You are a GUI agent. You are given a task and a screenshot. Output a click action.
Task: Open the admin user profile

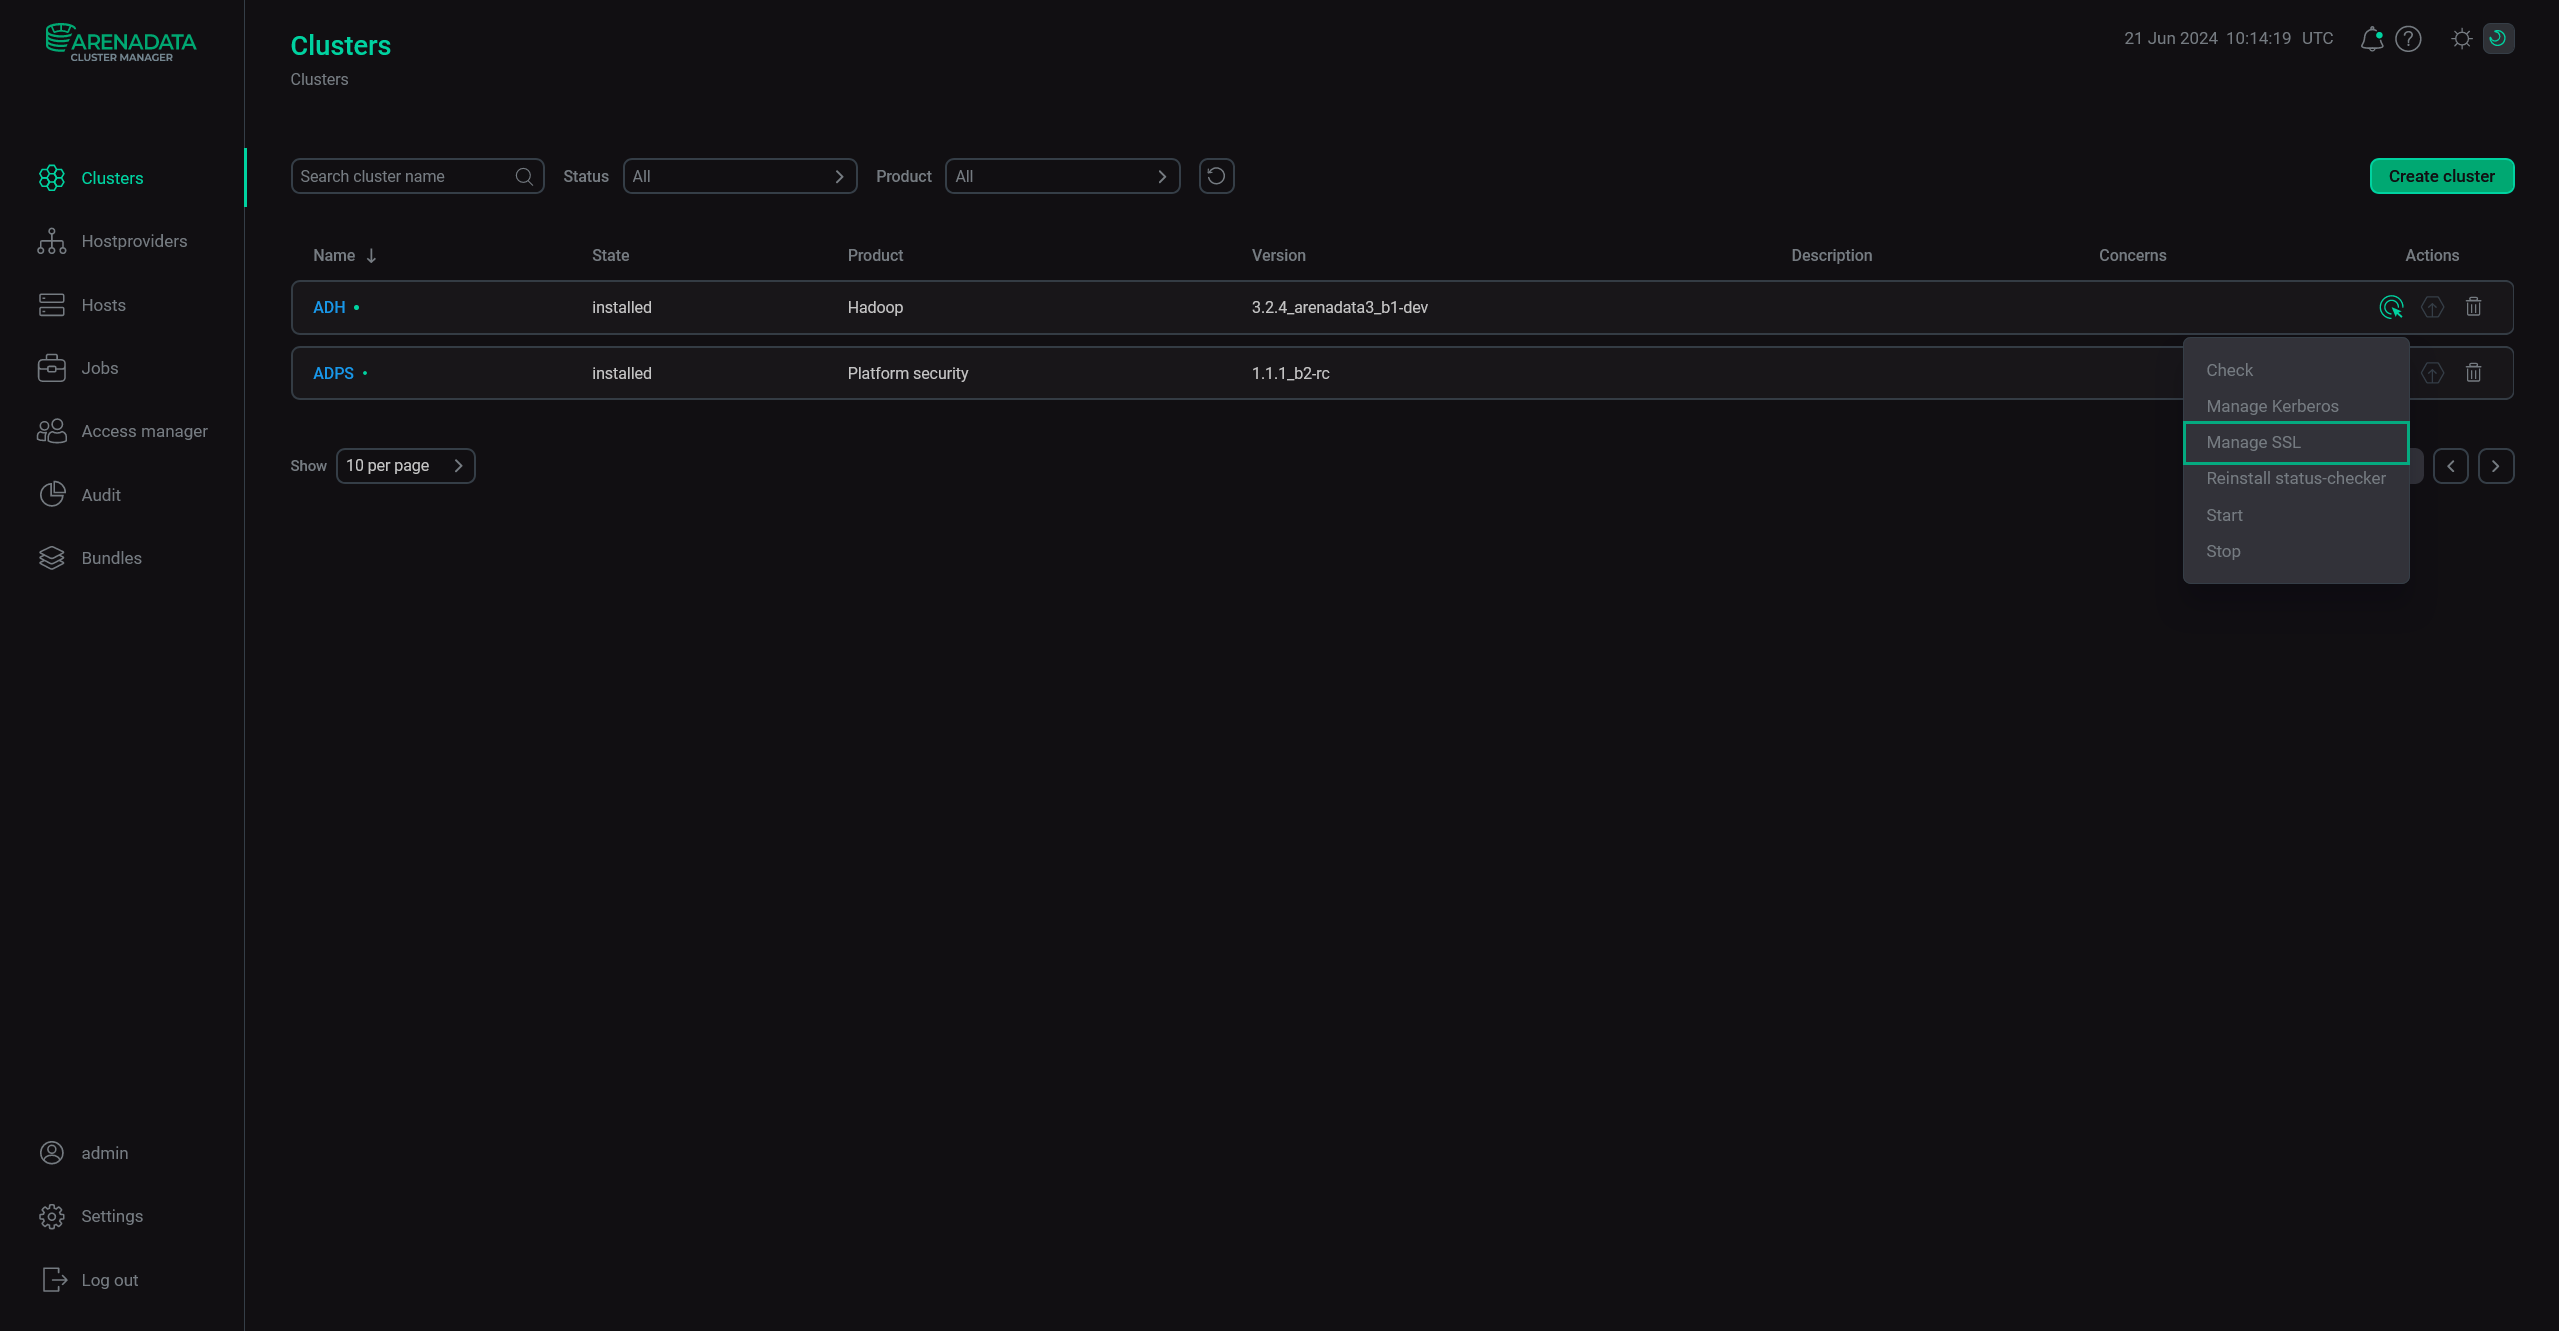pyautogui.click(x=104, y=1153)
